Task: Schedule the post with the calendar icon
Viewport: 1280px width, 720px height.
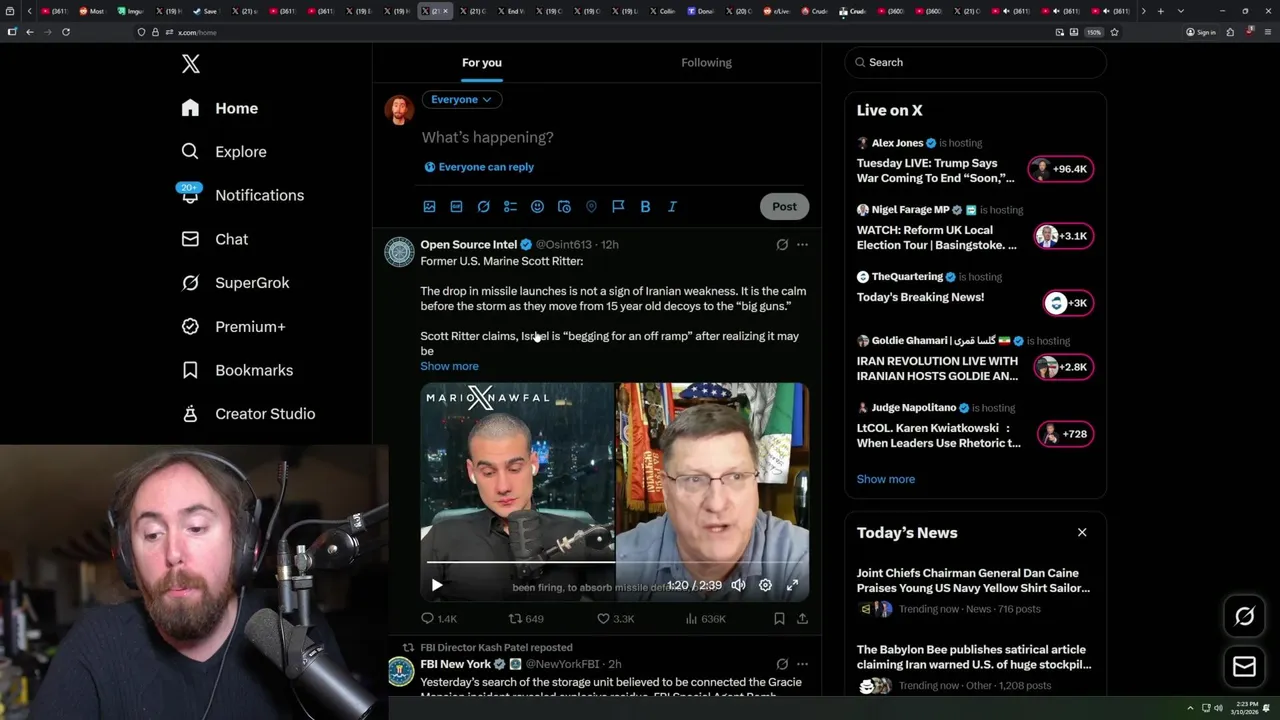Action: 564,206
